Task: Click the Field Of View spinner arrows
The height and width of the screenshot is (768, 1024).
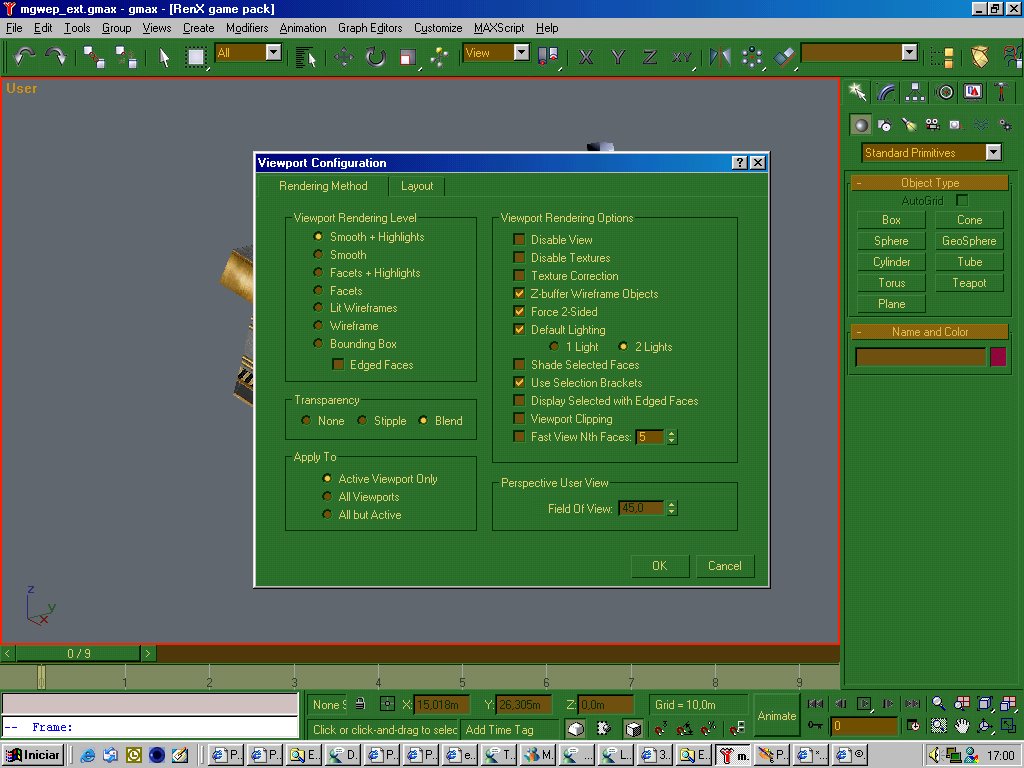Action: (x=672, y=508)
